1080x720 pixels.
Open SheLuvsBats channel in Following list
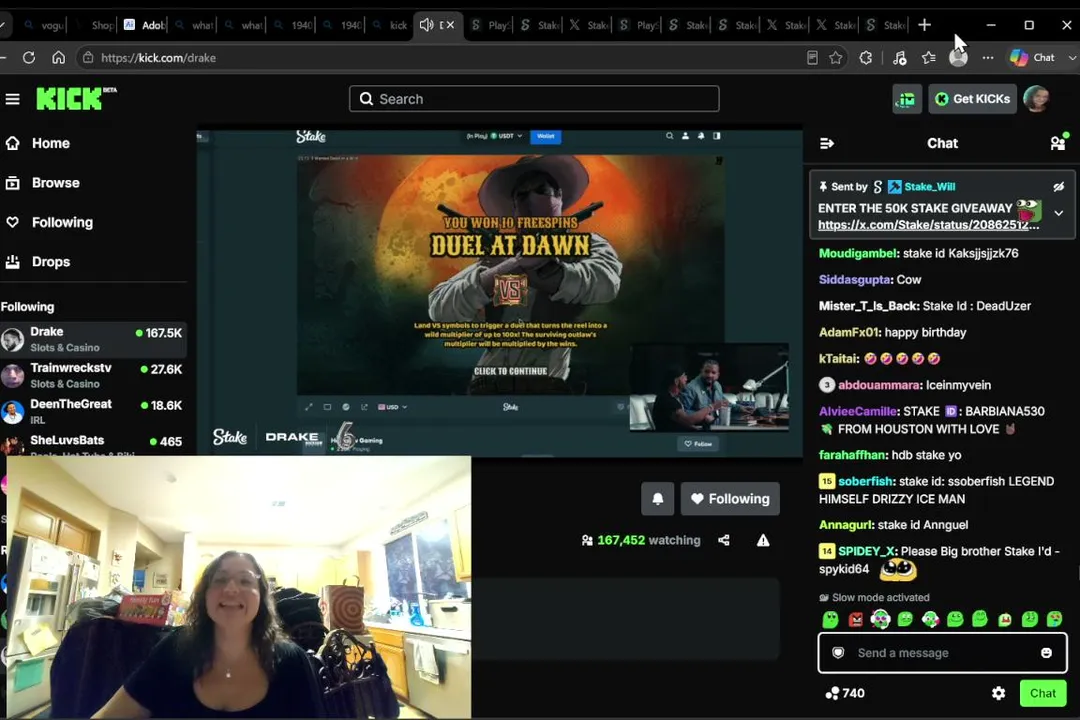tap(93, 443)
